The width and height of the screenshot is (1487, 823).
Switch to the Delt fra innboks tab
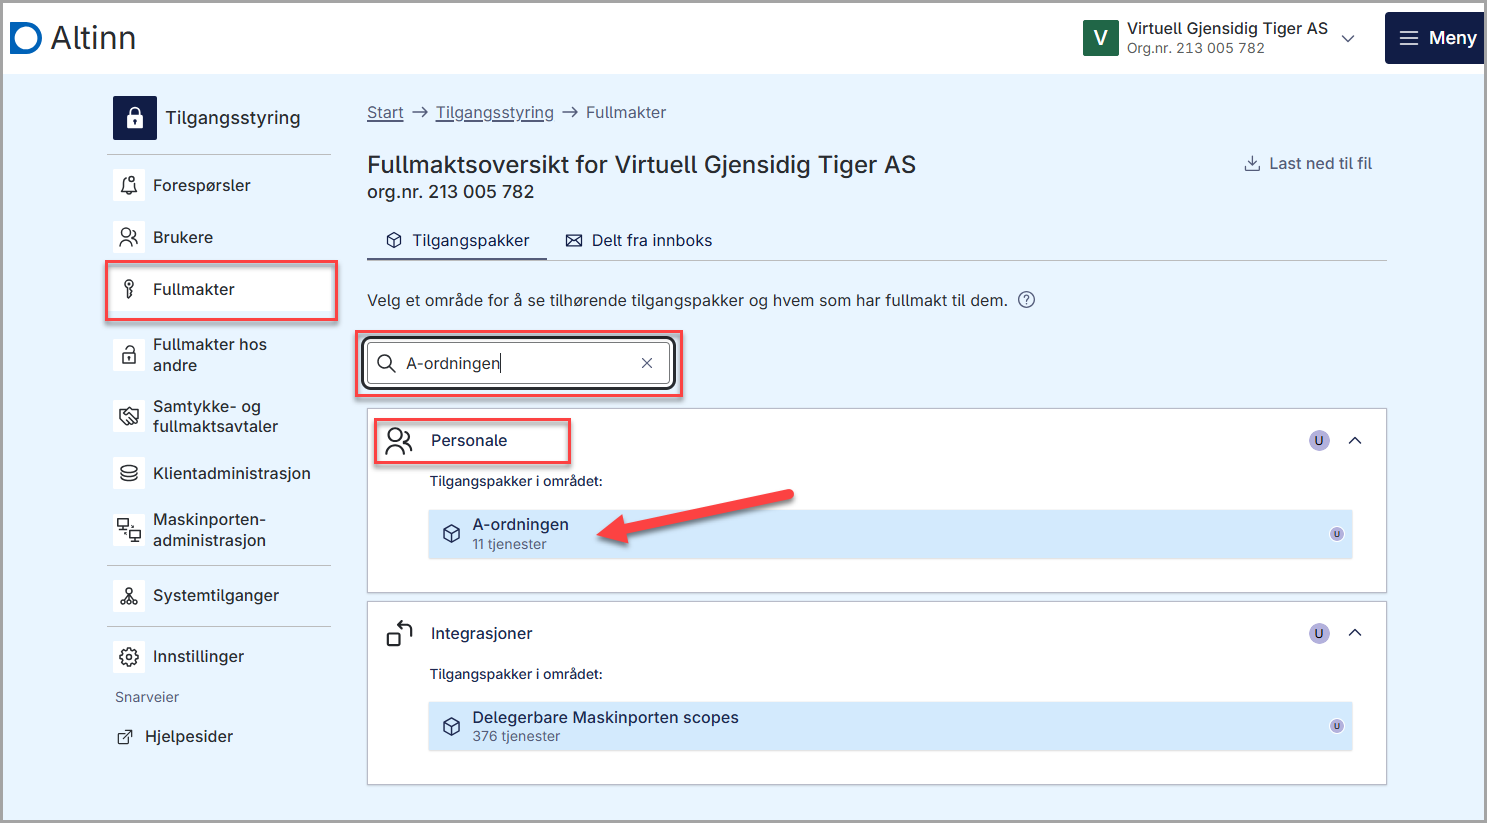pyautogui.click(x=639, y=241)
